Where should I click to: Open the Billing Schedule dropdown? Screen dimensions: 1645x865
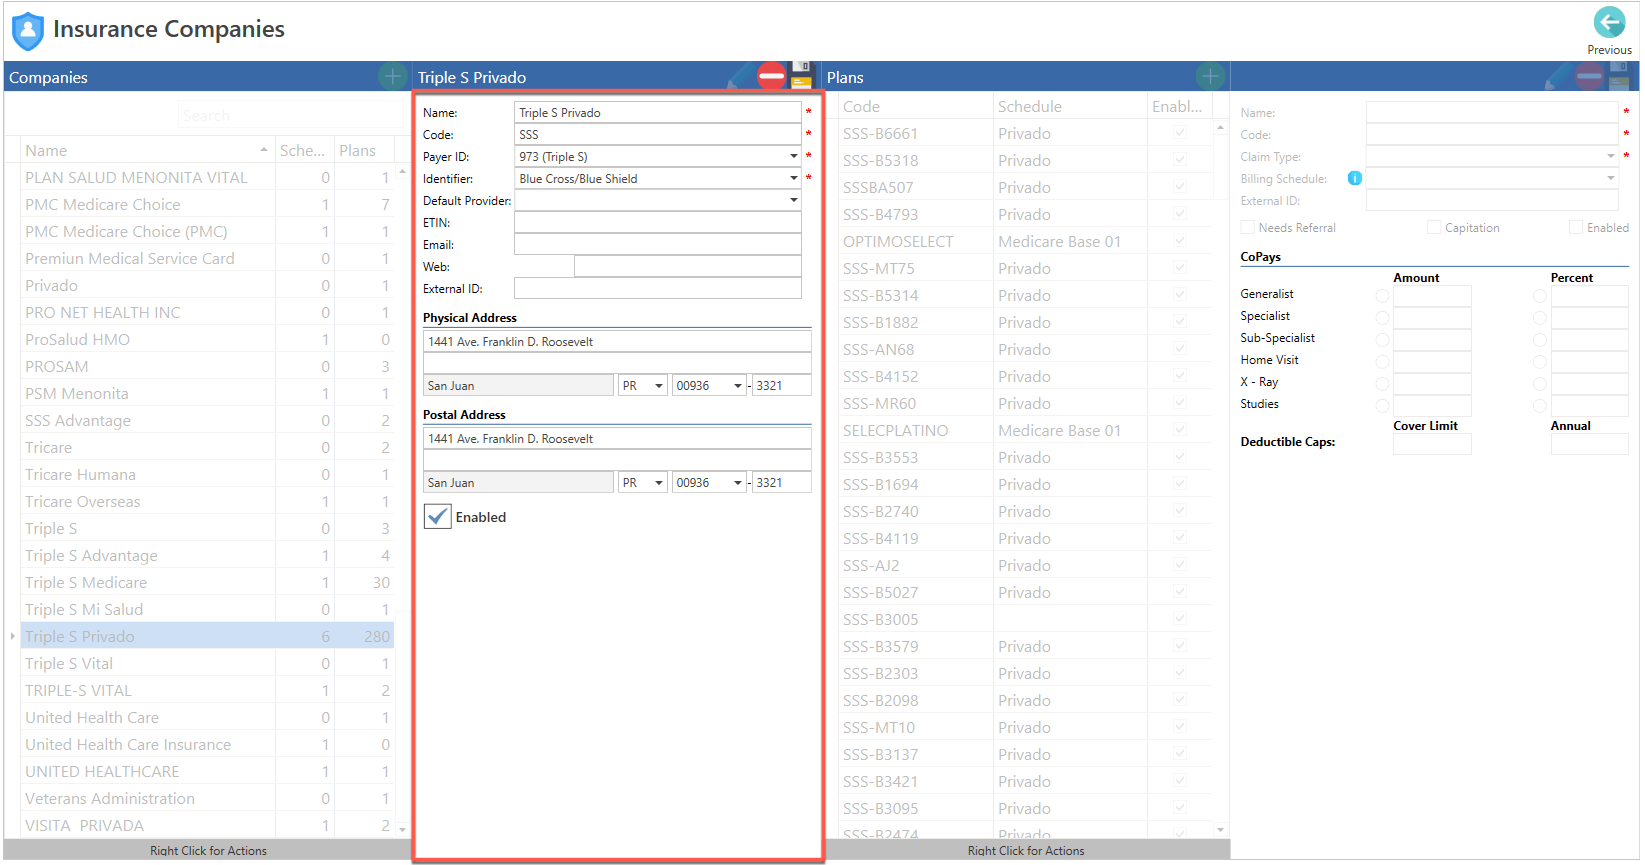[x=1610, y=178]
